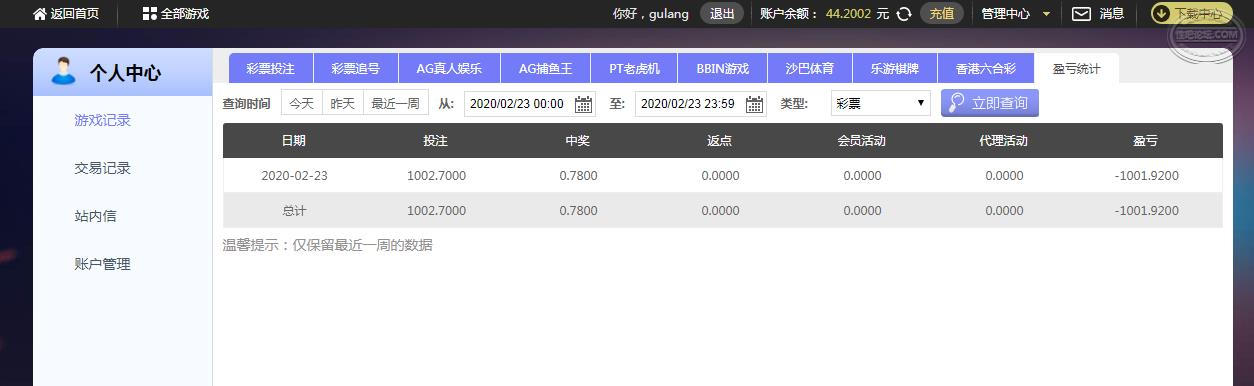Select the 最近一周 quick time filter
This screenshot has height=386, width=1254.
pos(395,103)
